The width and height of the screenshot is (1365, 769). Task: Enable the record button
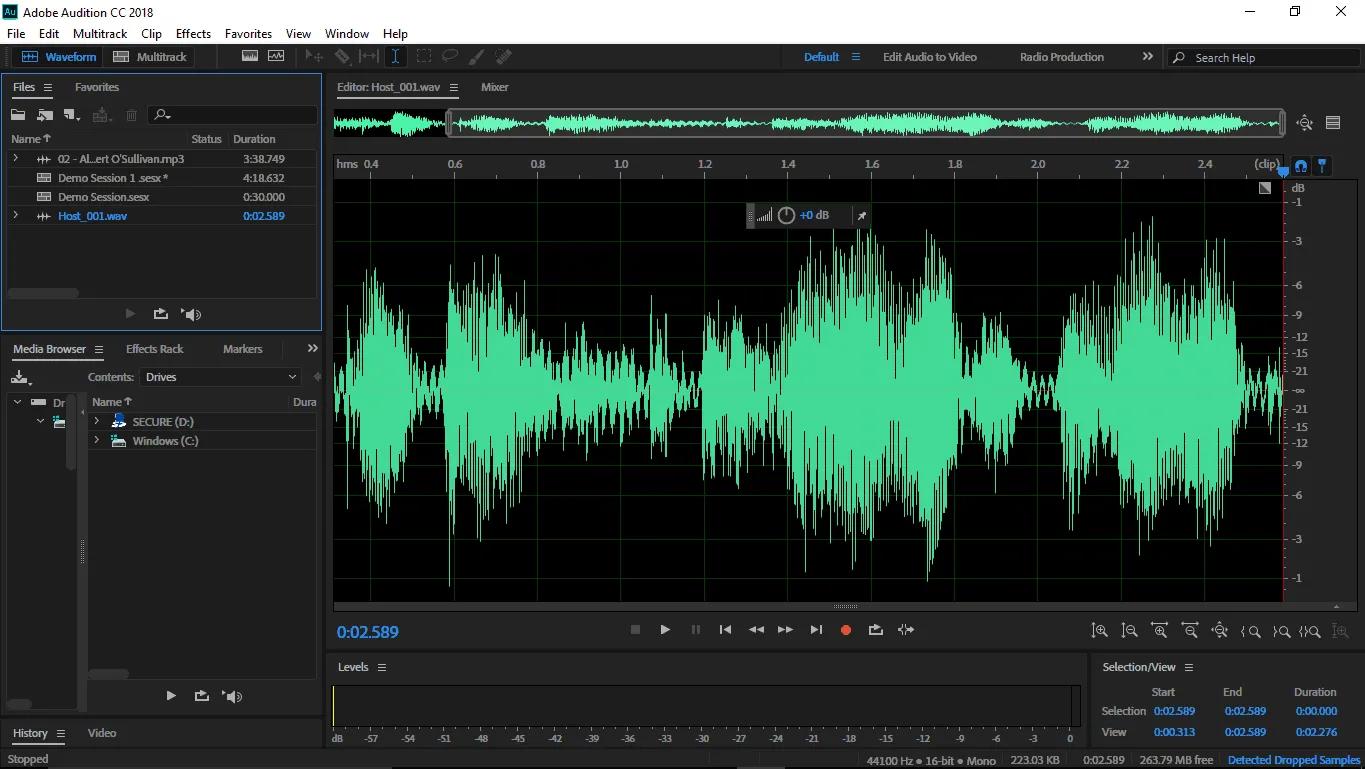click(x=845, y=629)
